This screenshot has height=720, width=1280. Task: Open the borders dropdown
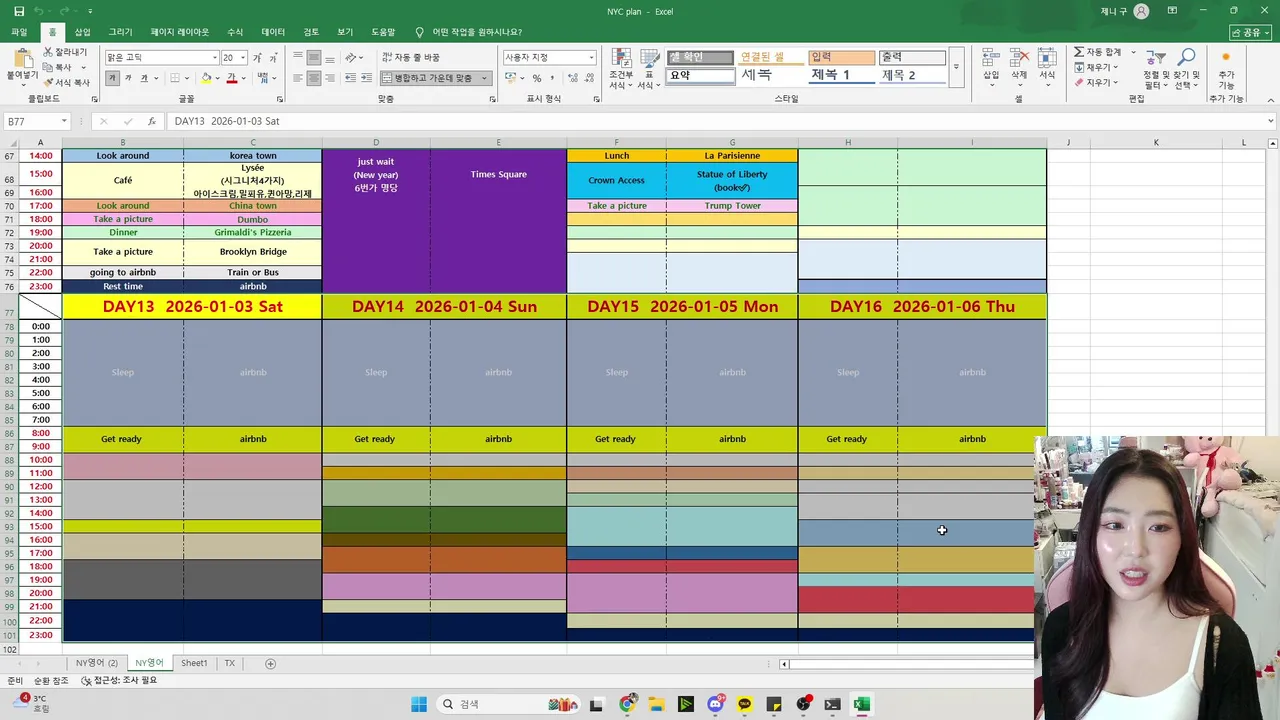pyautogui.click(x=187, y=78)
